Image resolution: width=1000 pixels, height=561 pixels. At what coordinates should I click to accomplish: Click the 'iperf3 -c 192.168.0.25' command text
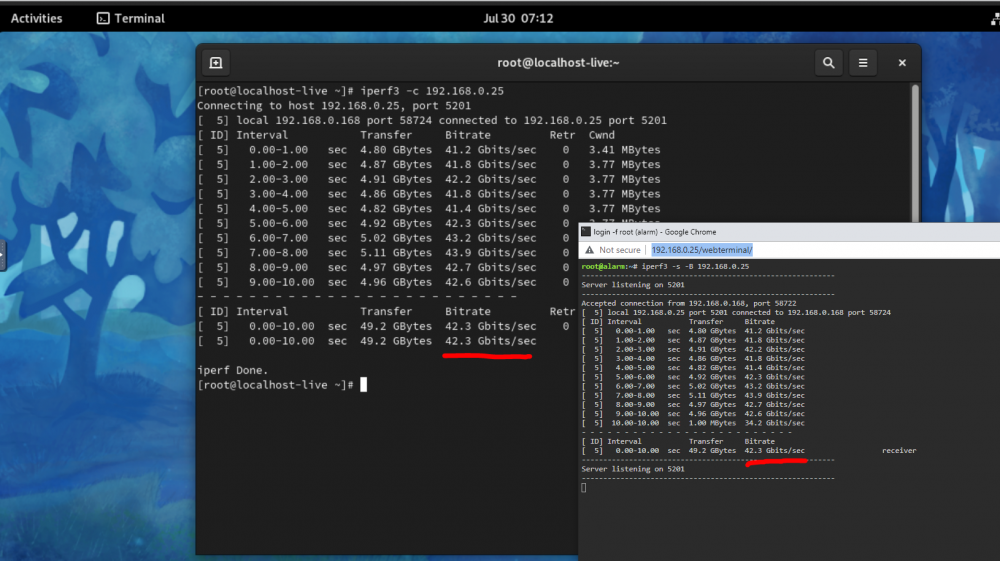(x=432, y=91)
